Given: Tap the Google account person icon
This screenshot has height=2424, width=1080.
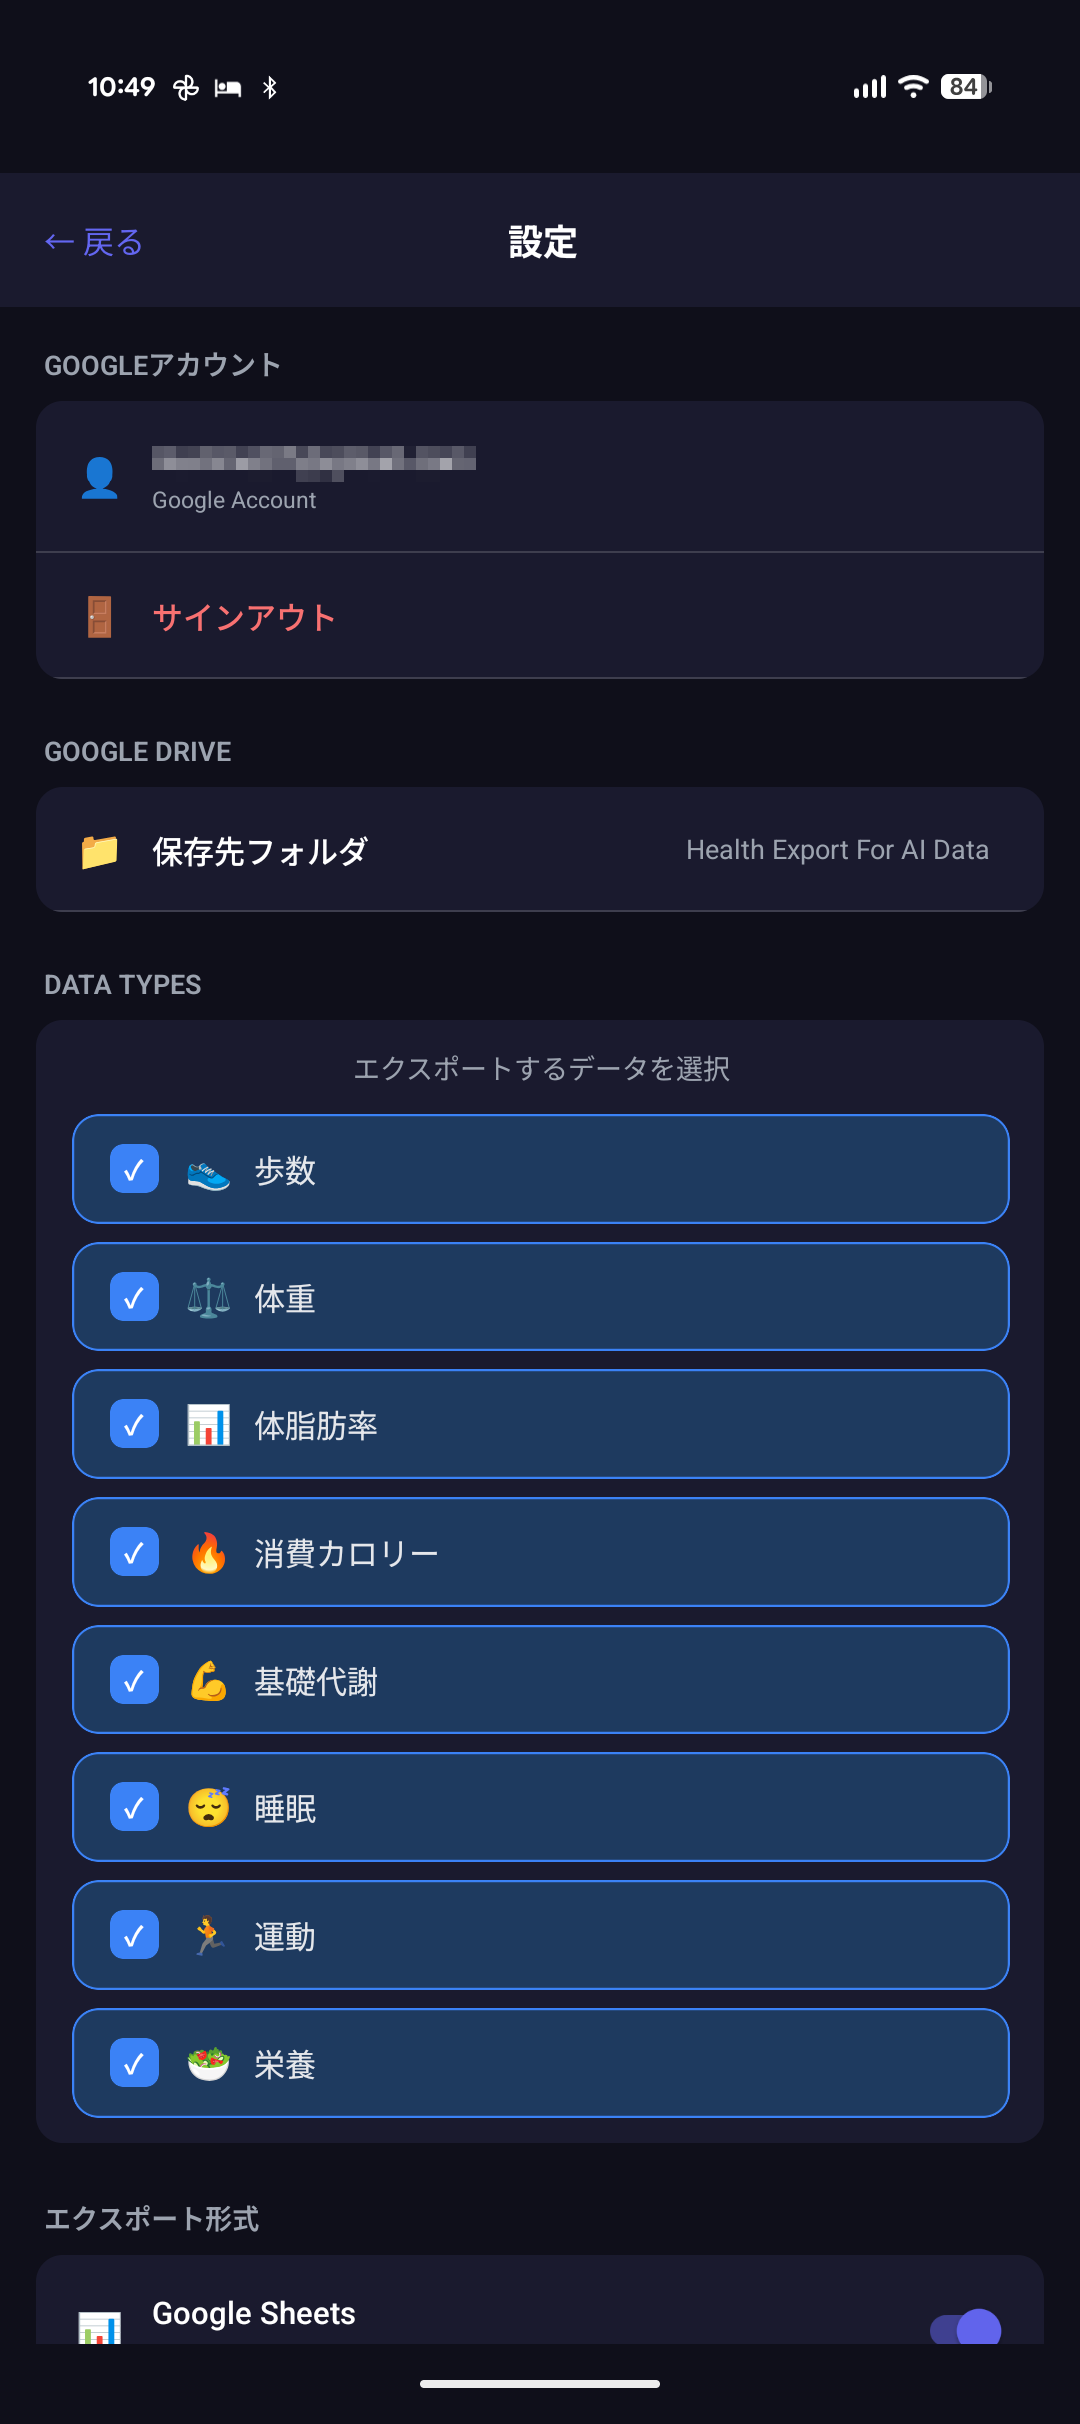Looking at the screenshot, I should point(99,478).
